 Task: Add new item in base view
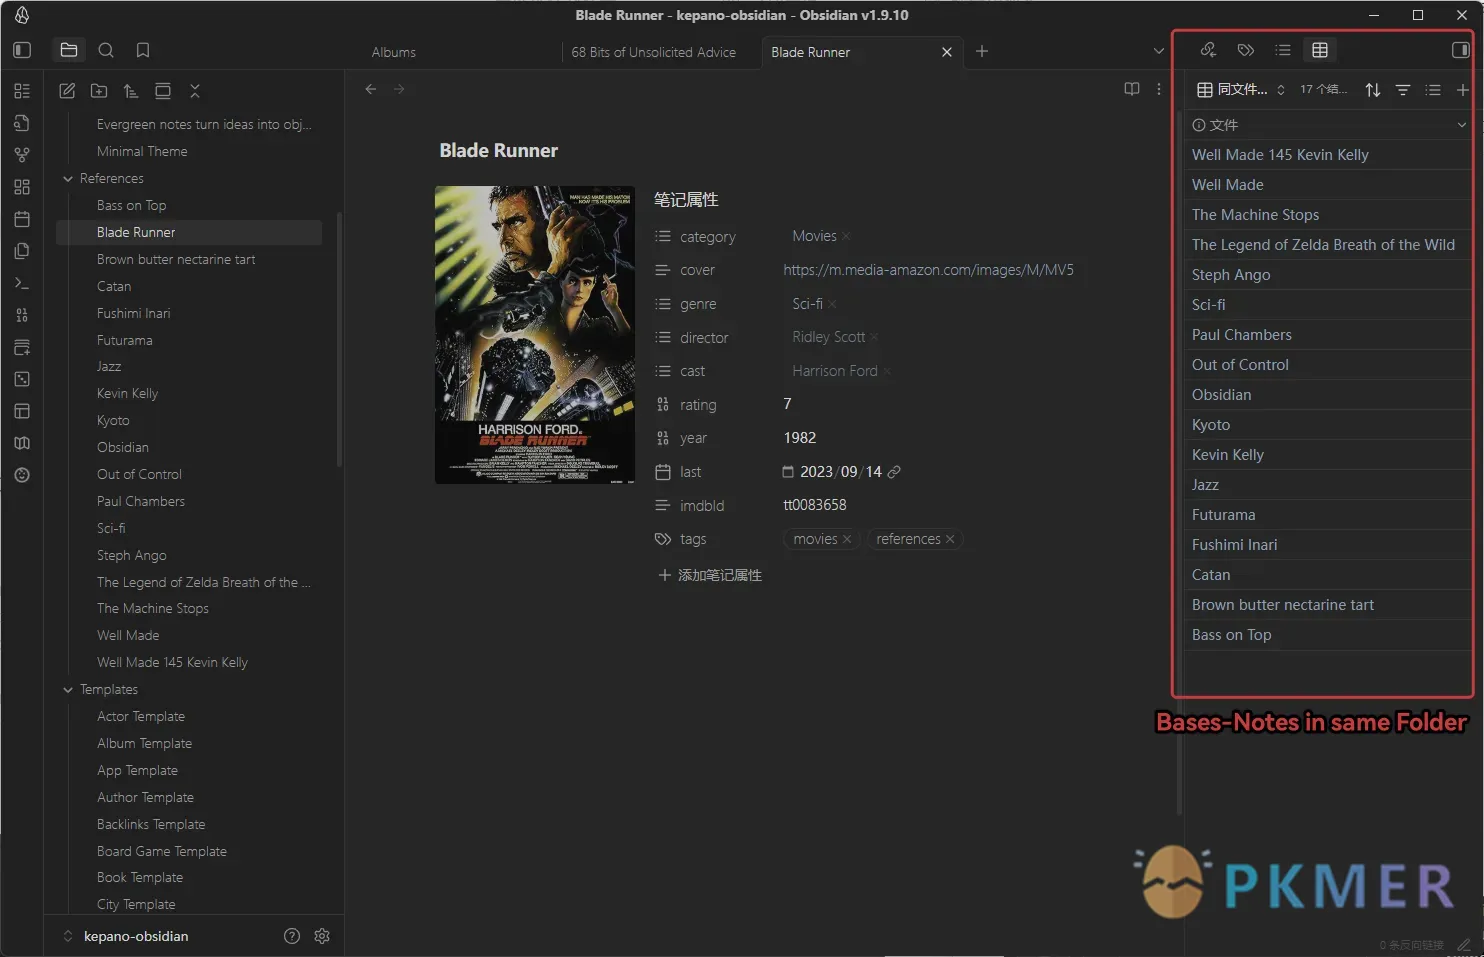[1462, 90]
